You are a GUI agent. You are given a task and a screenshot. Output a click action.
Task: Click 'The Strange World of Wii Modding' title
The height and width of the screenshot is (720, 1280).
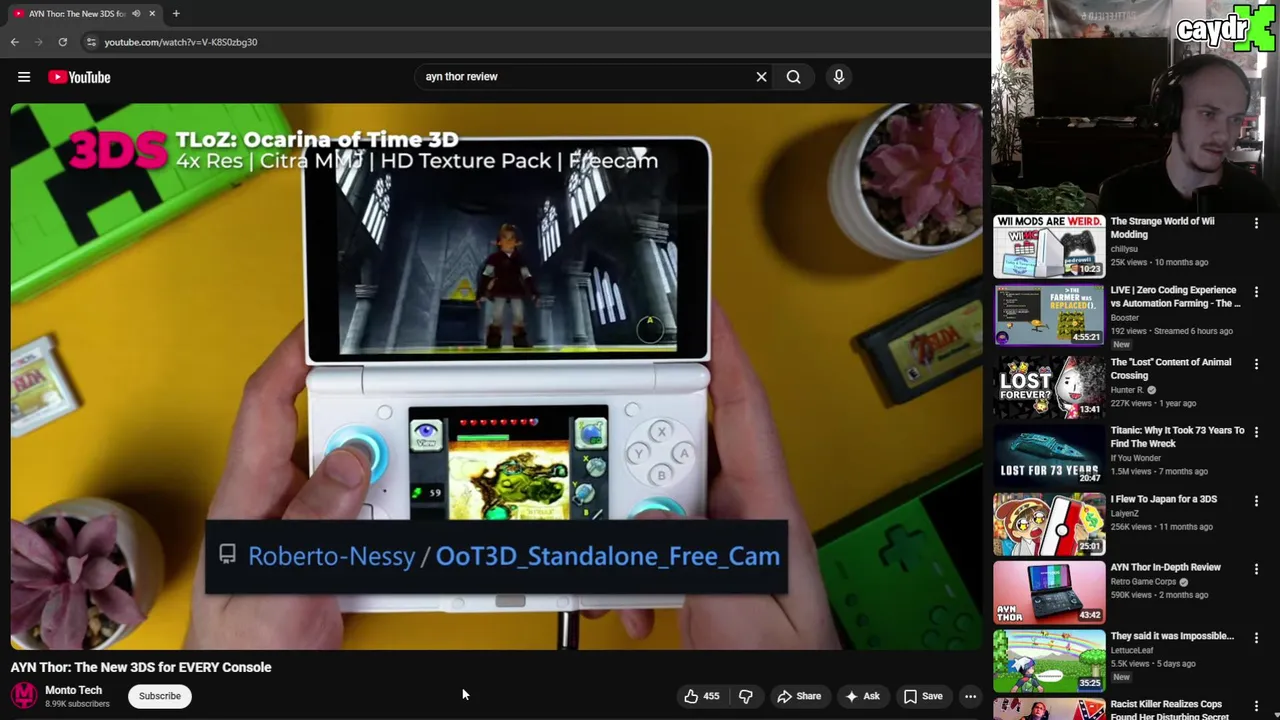click(1162, 228)
